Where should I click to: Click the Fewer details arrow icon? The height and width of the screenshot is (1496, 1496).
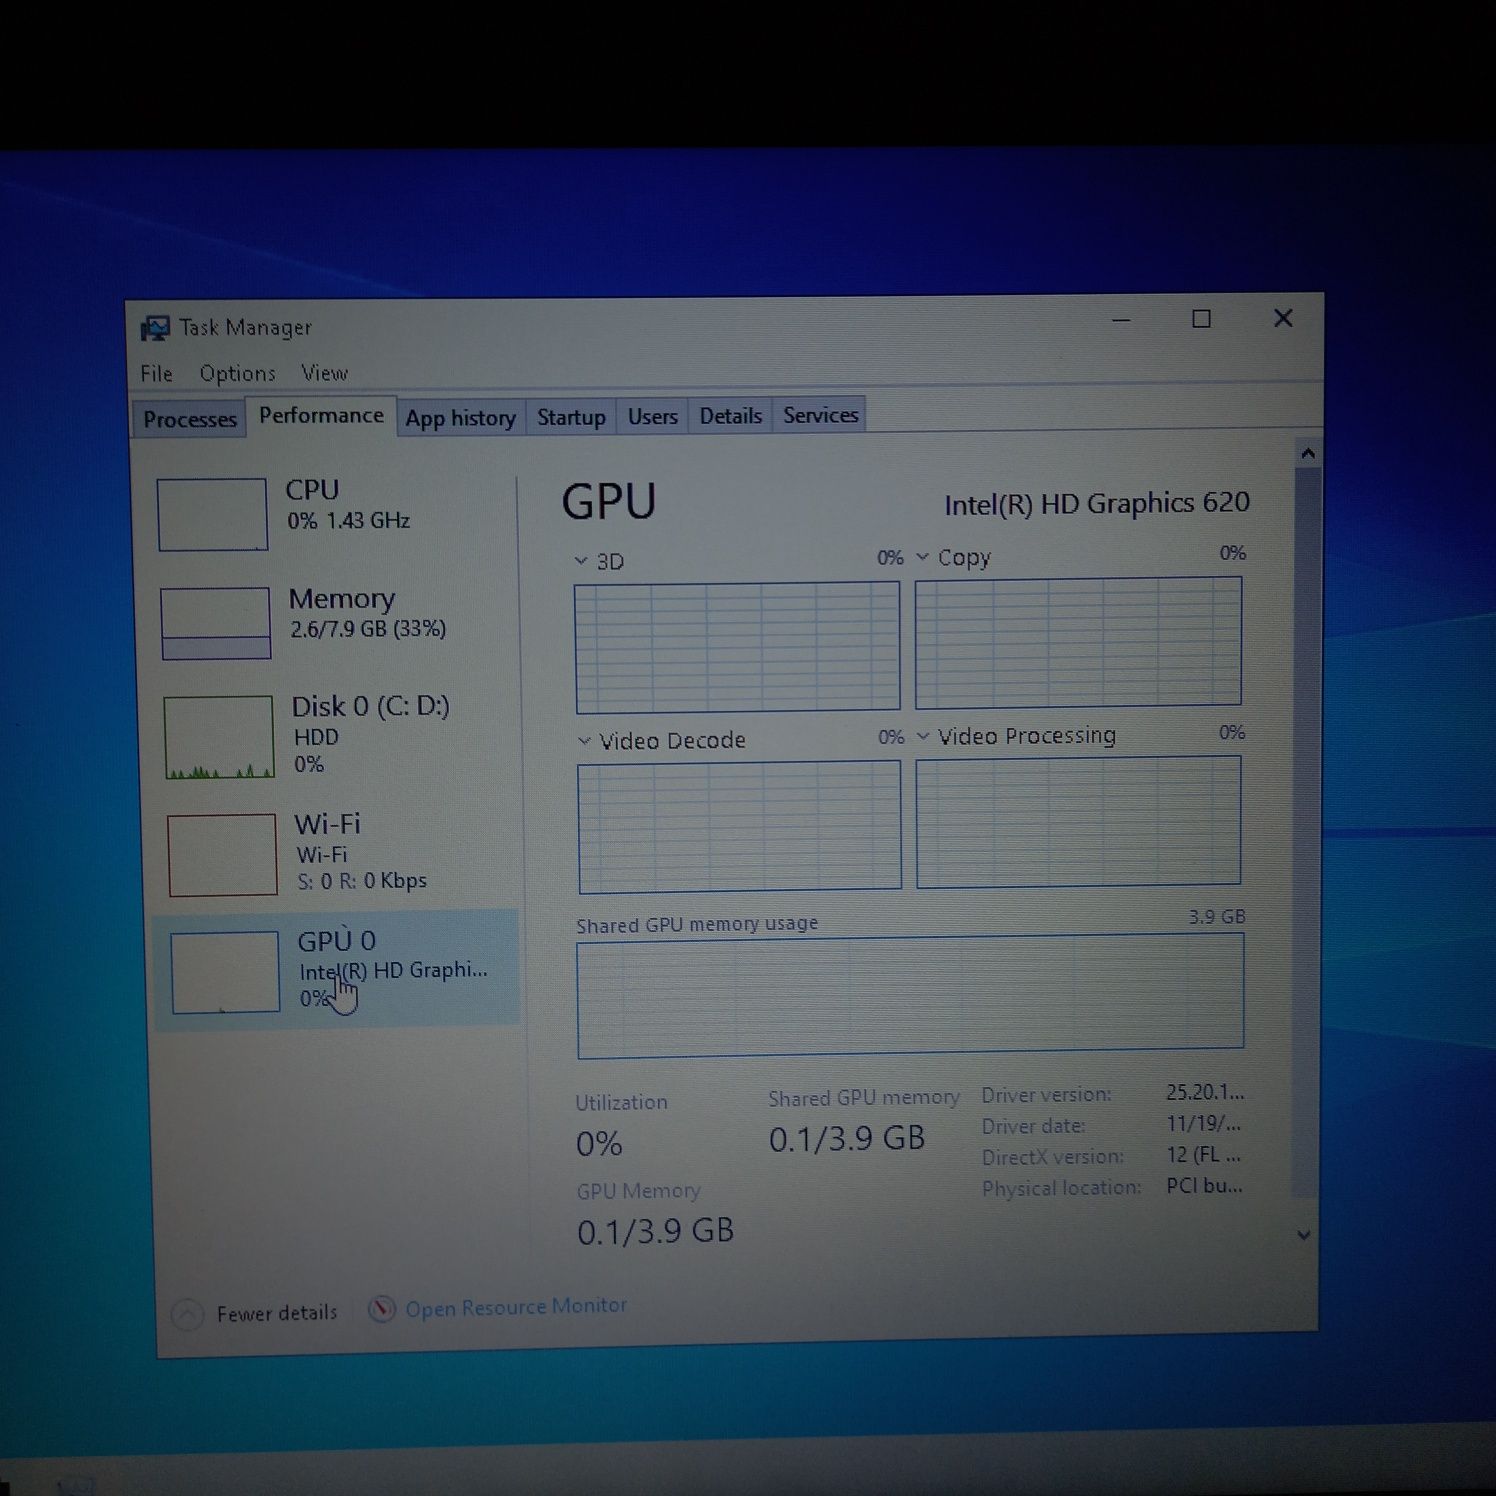[x=187, y=1315]
